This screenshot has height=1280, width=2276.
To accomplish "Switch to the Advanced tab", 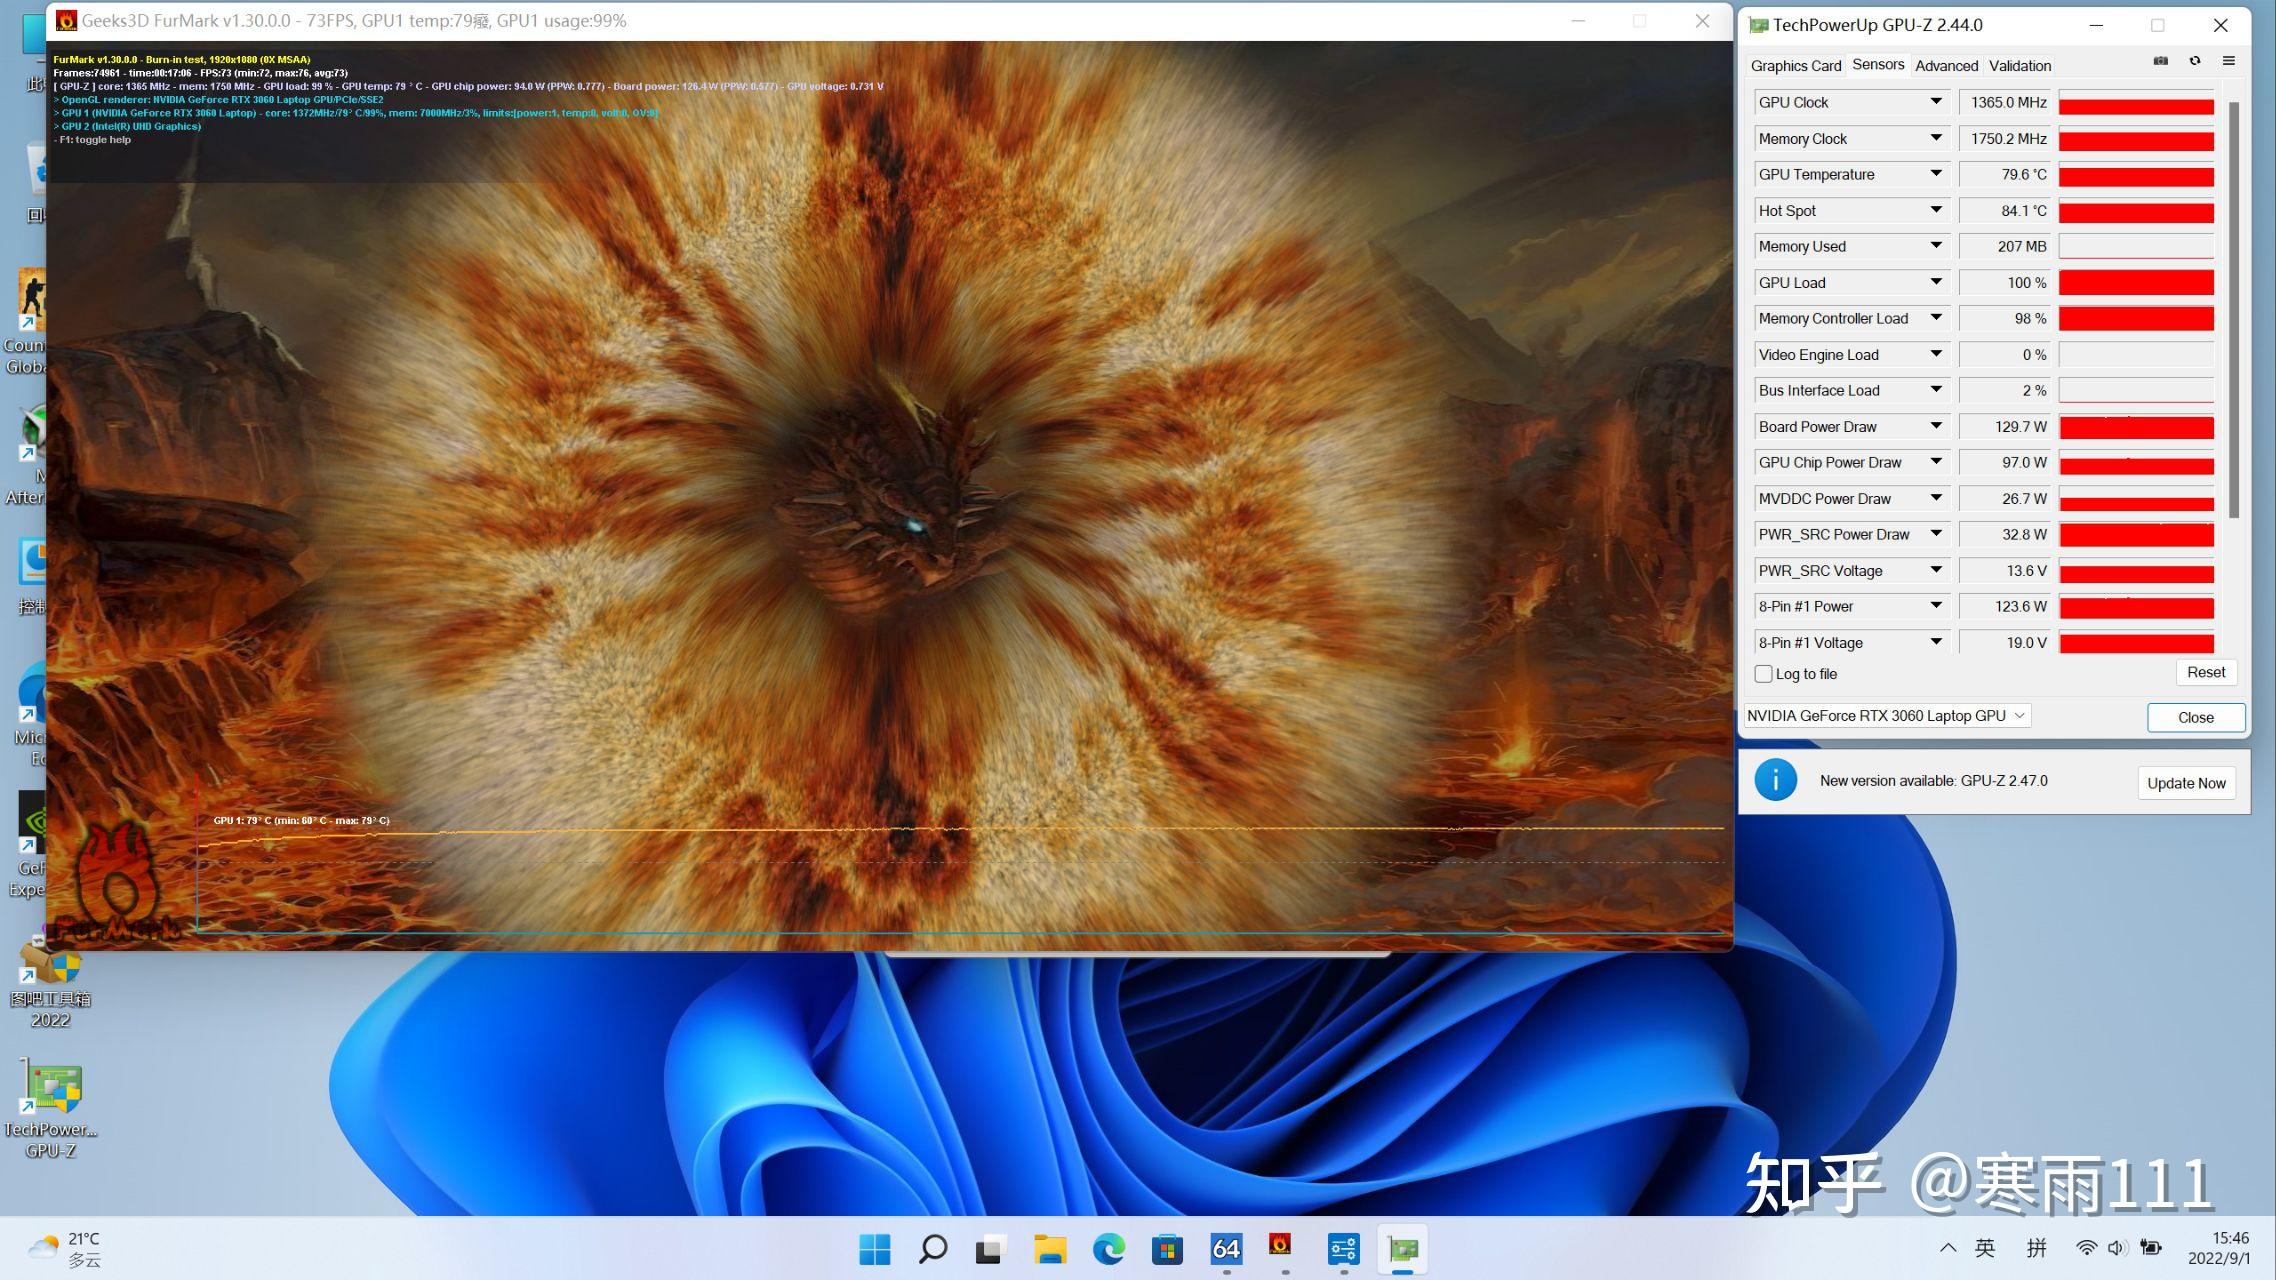I will click(1946, 66).
